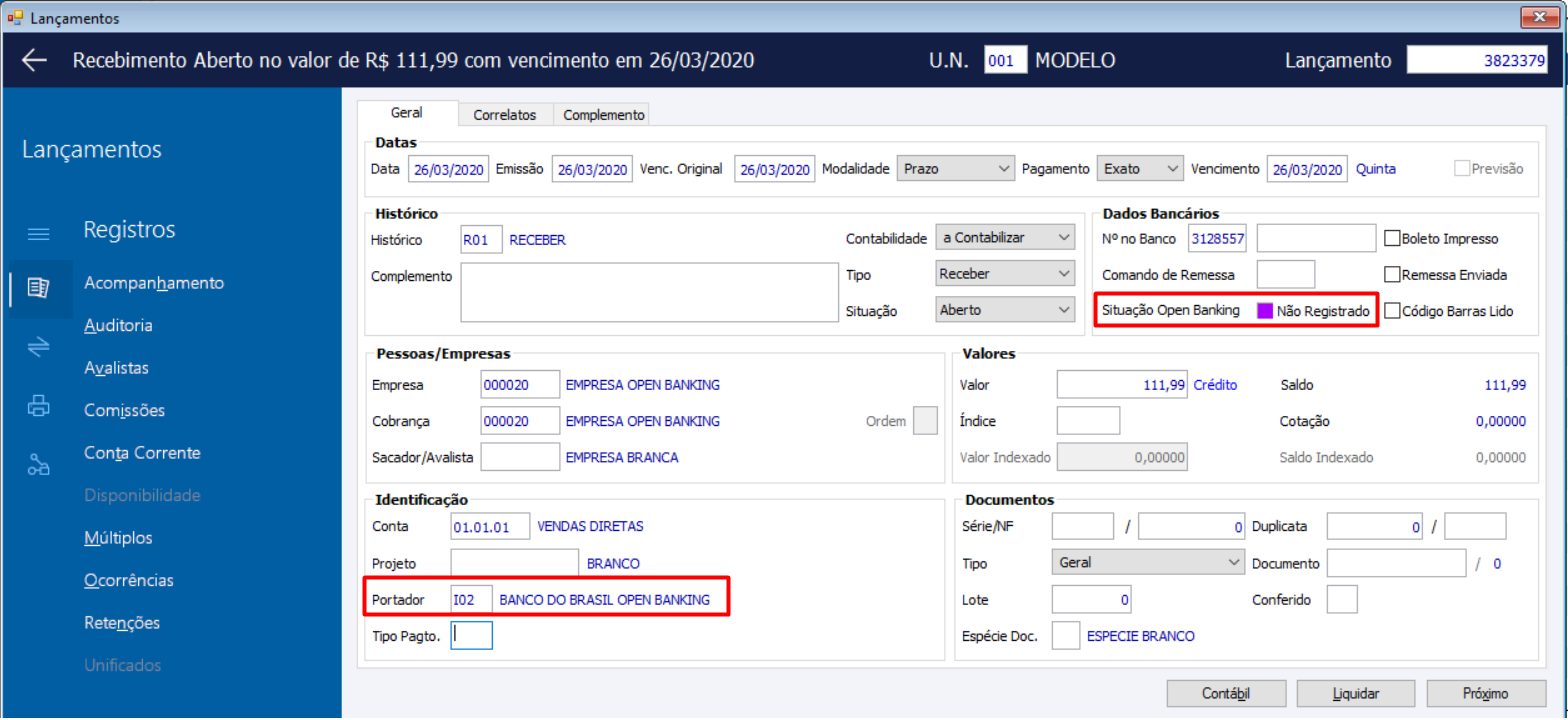Open the hamburger menu icon in sidebar
Viewport: 1568px width, 720px height.
(x=38, y=234)
